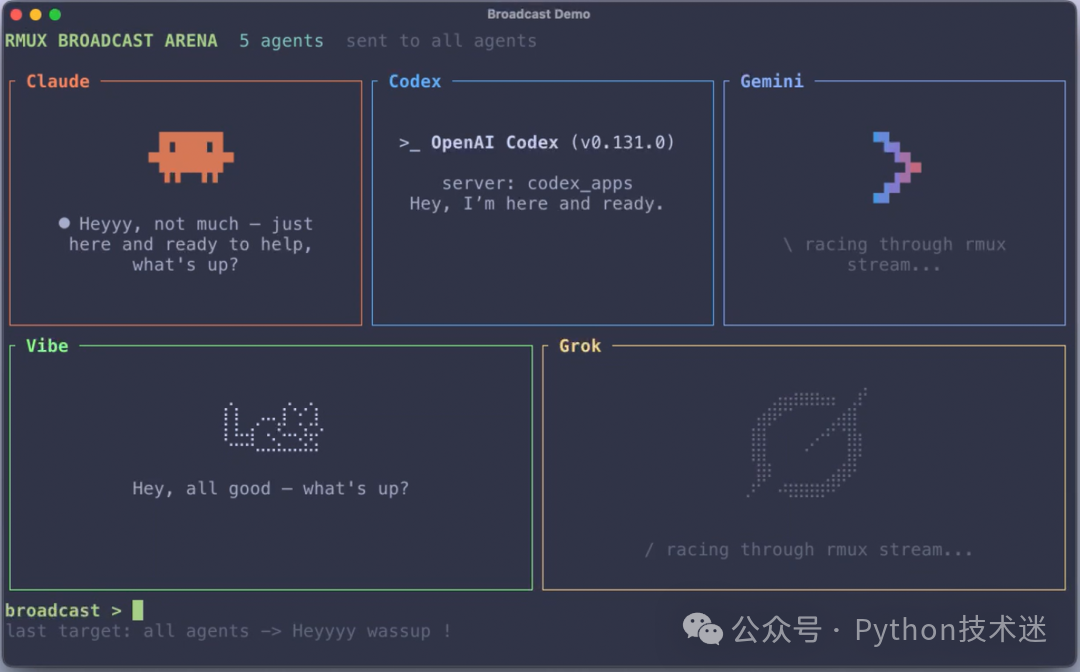The height and width of the screenshot is (672, 1080).
Task: Minimize the Broadcast Demo window
Action: tap(36, 14)
